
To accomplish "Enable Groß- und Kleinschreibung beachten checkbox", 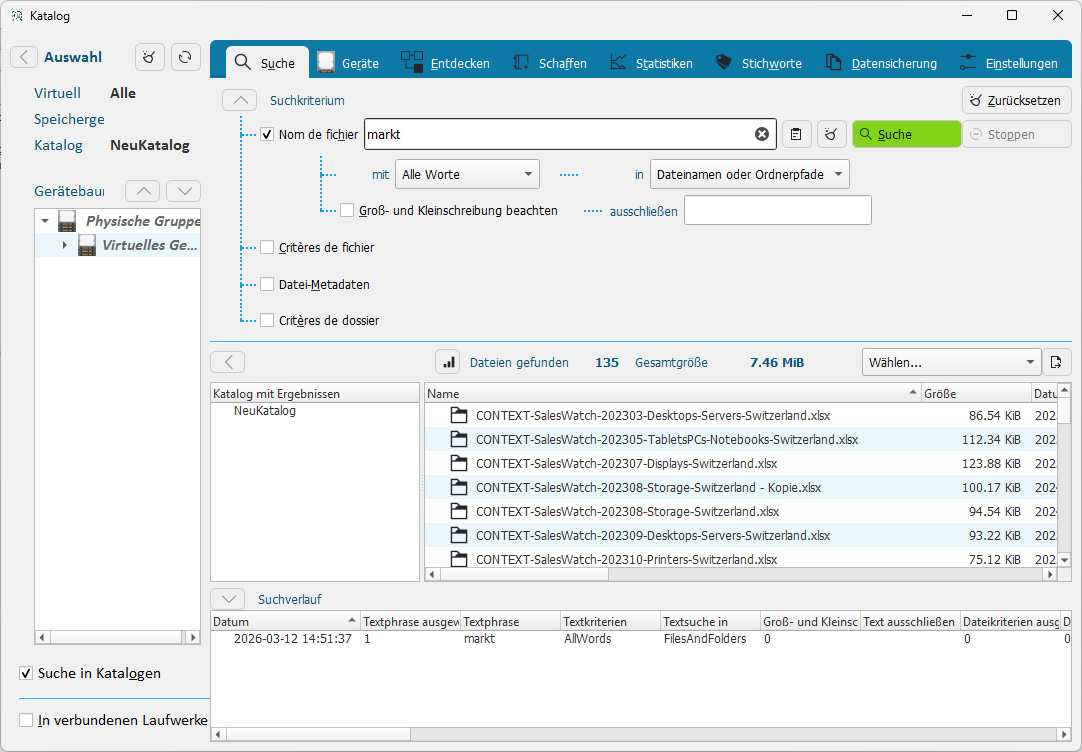I will [347, 210].
